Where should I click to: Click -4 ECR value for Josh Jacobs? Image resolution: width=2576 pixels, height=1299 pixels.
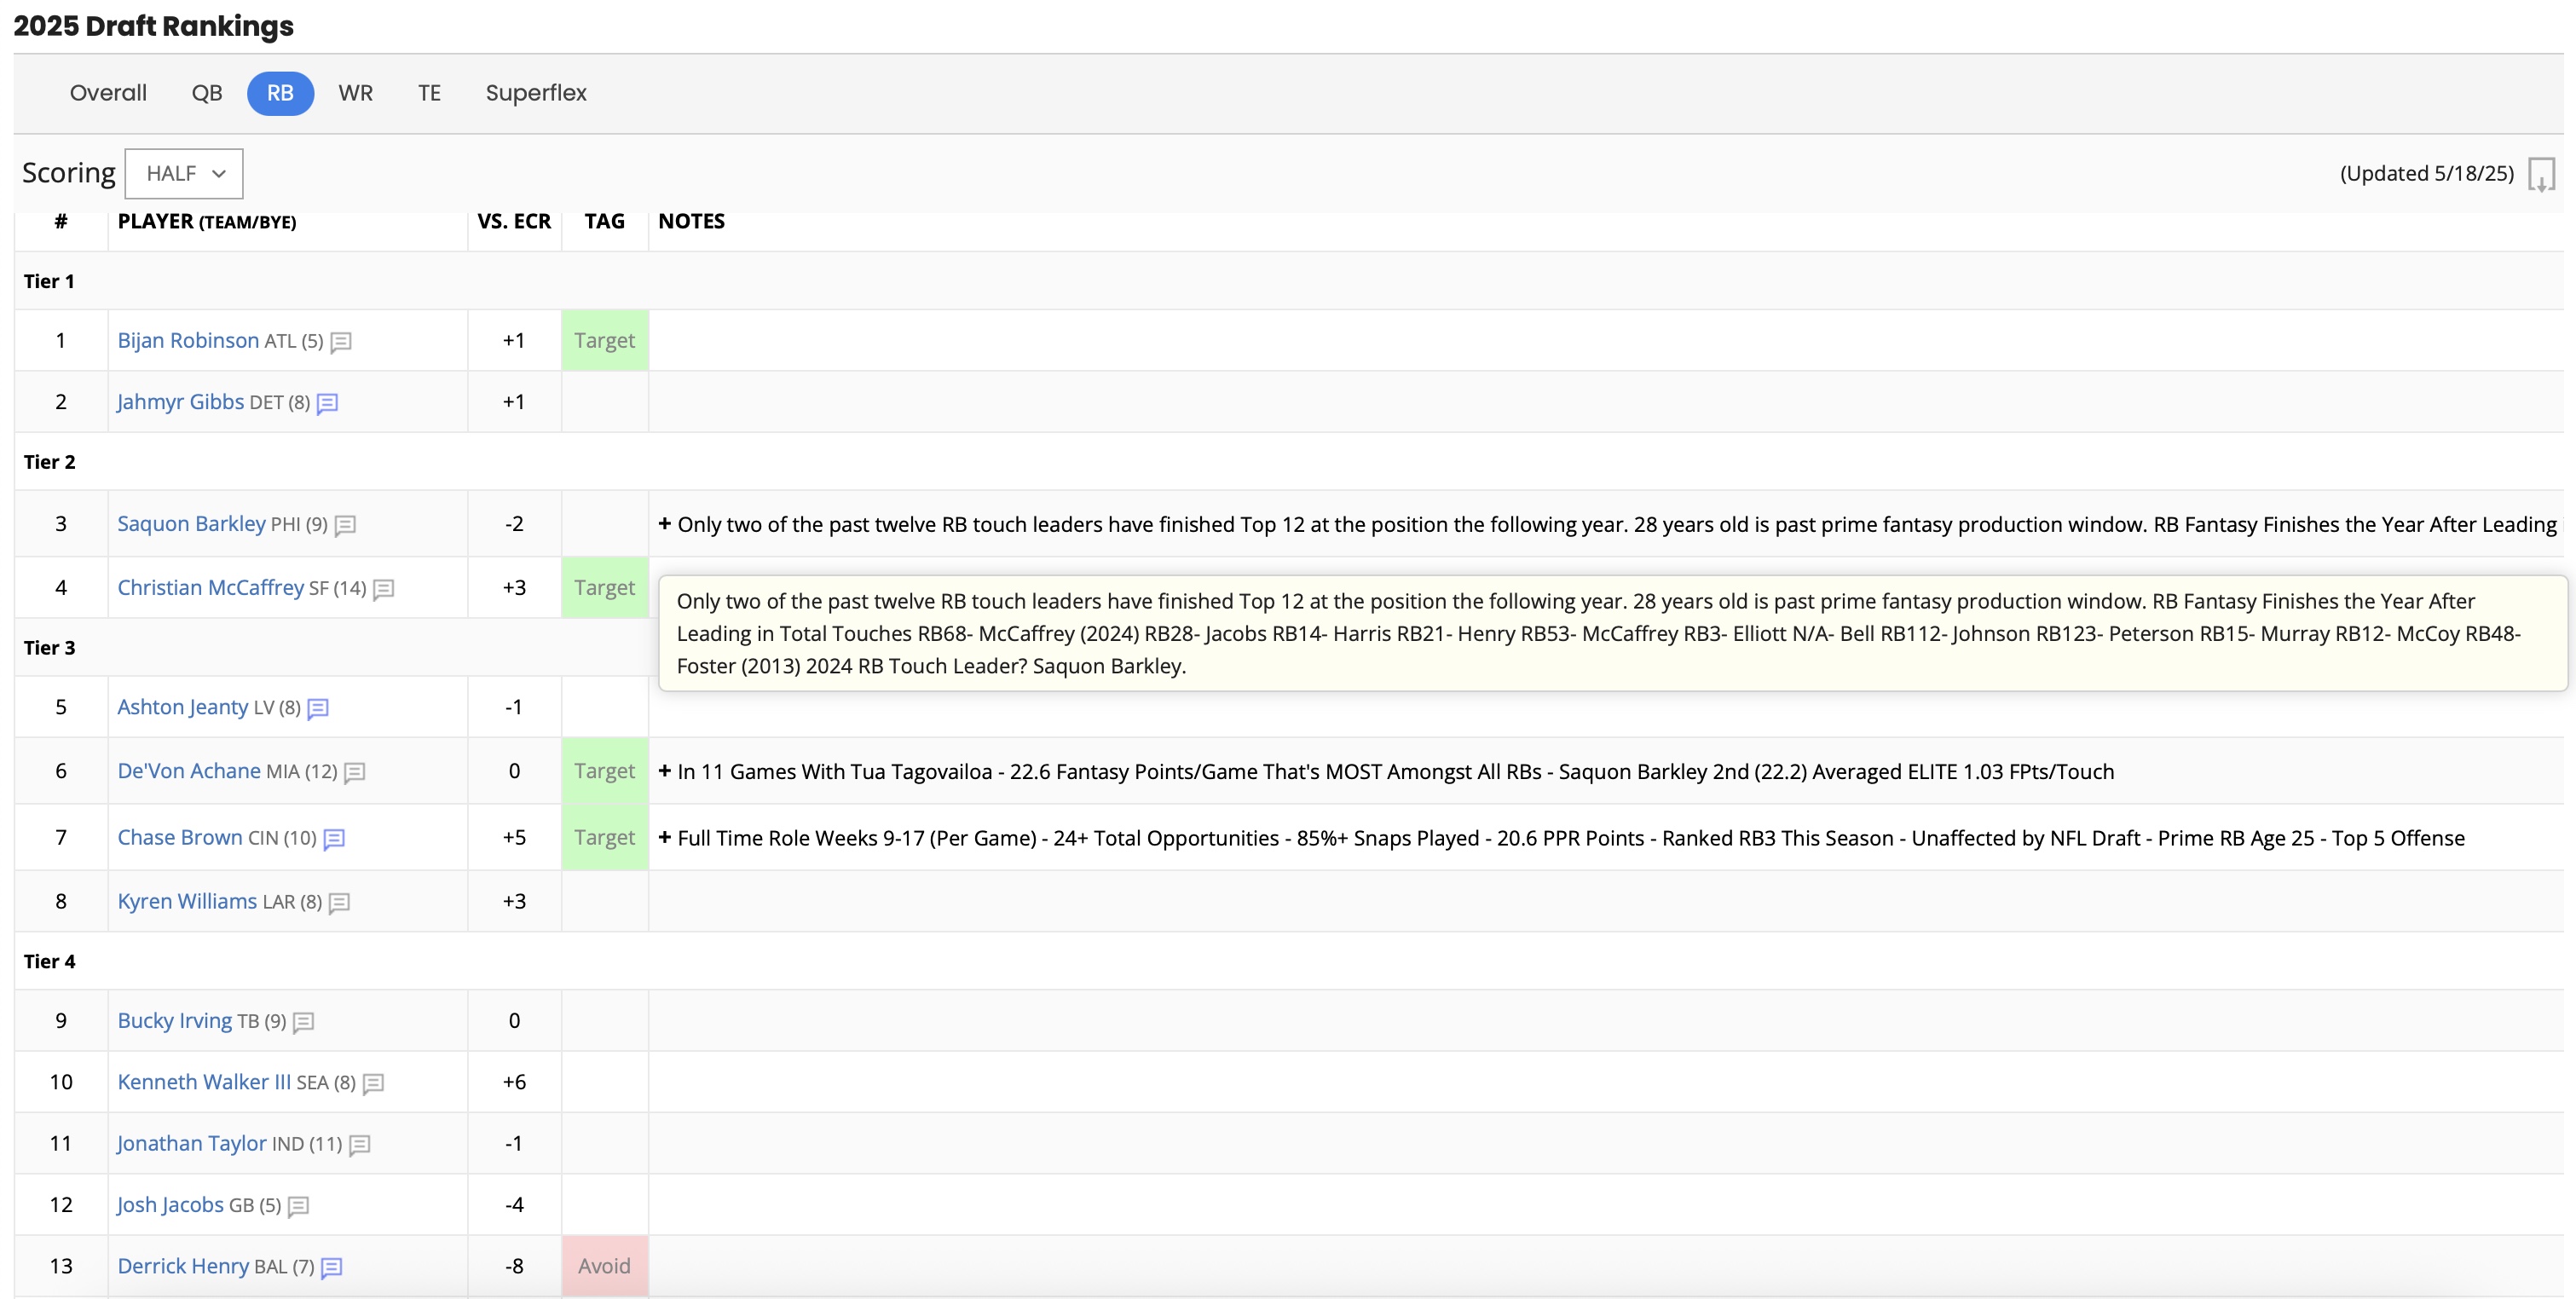pyautogui.click(x=514, y=1204)
